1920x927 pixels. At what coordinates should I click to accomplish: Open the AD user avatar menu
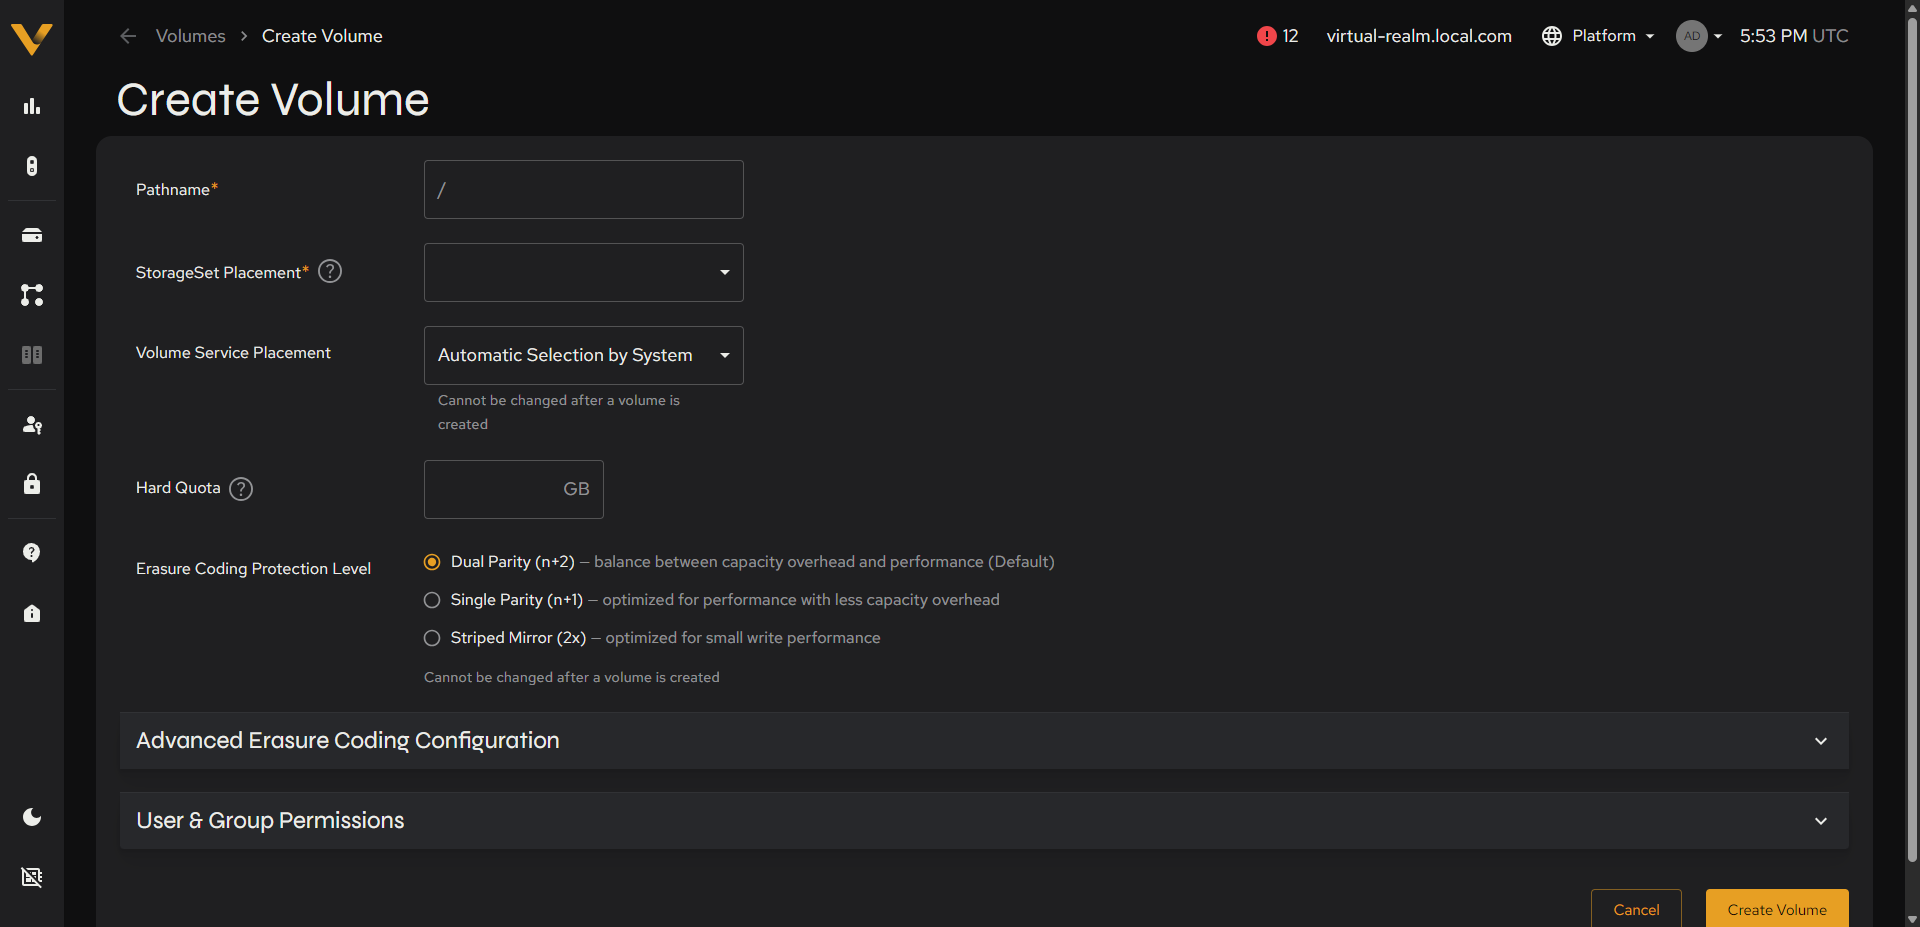coord(1699,36)
